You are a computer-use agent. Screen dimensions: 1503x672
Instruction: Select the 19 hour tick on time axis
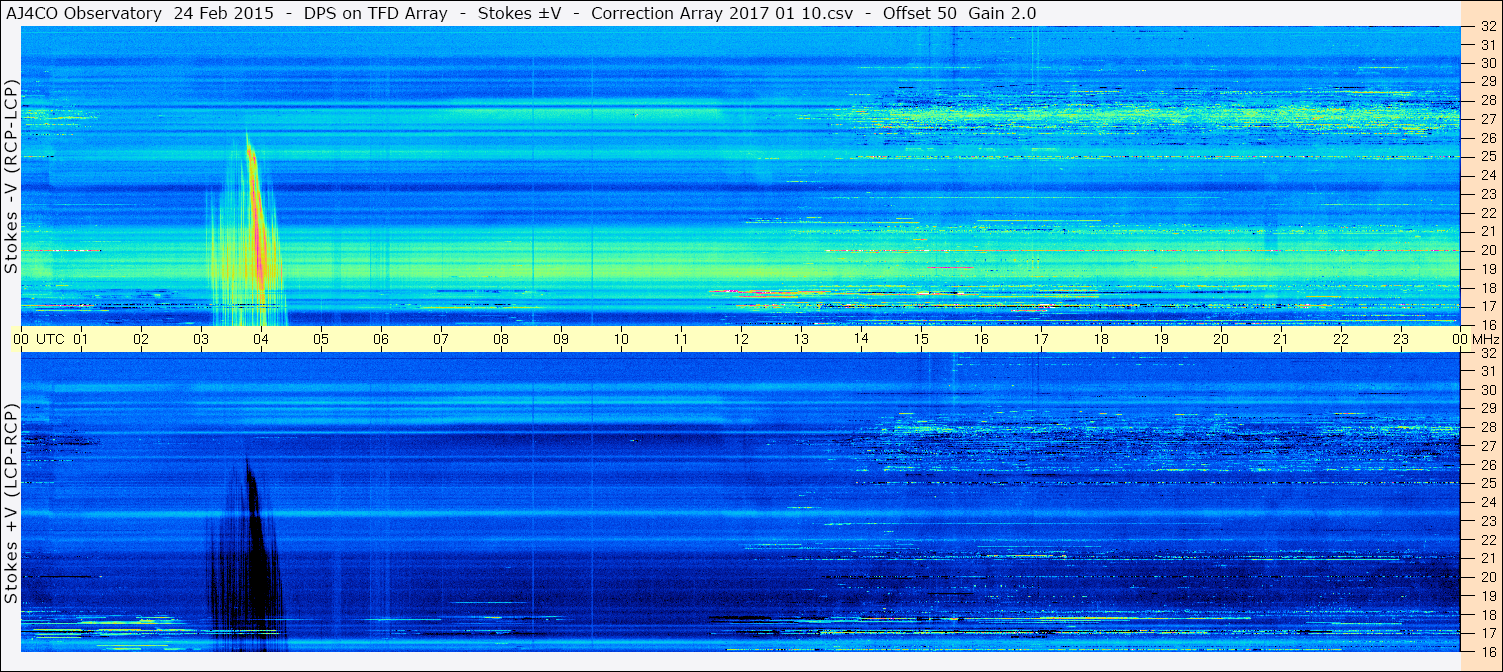point(1161,339)
